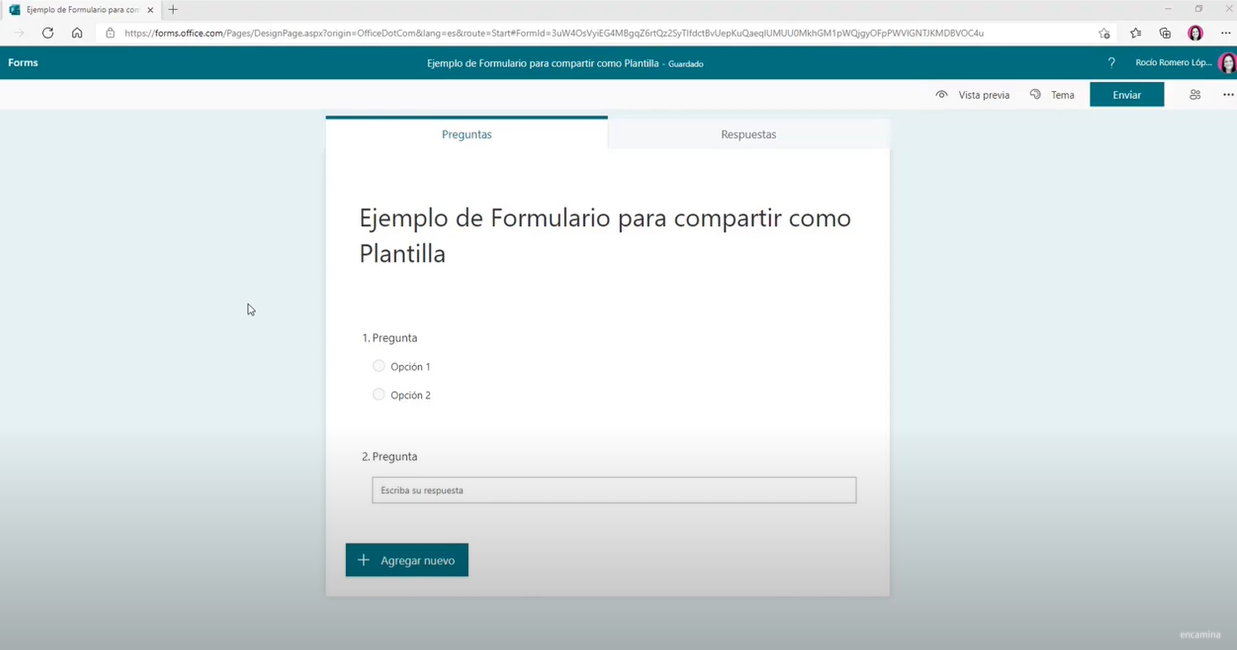This screenshot has width=1237, height=650.
Task: Switch to the Respuestas tab
Action: [748, 133]
